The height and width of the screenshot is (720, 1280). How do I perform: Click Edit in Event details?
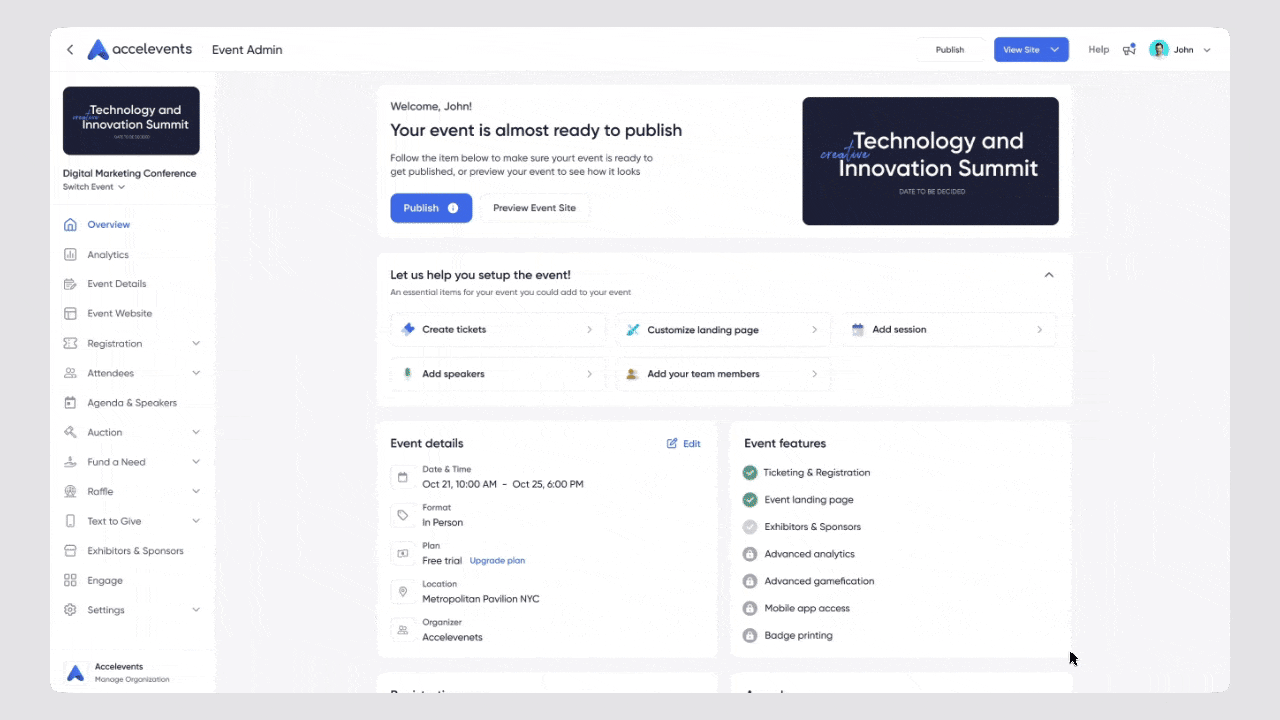pos(684,444)
